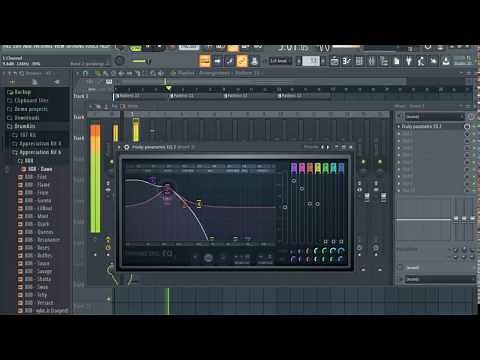Open the white pattern selector box
This screenshot has height=360, width=480.
[311, 61]
